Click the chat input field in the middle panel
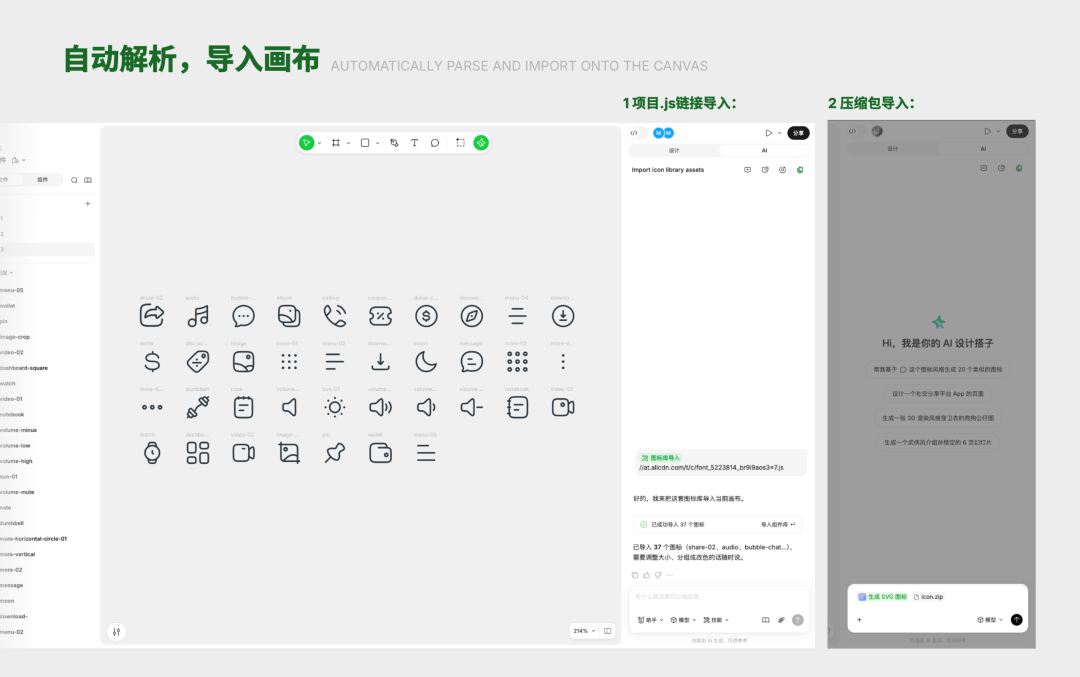The width and height of the screenshot is (1080, 677). tap(718, 596)
